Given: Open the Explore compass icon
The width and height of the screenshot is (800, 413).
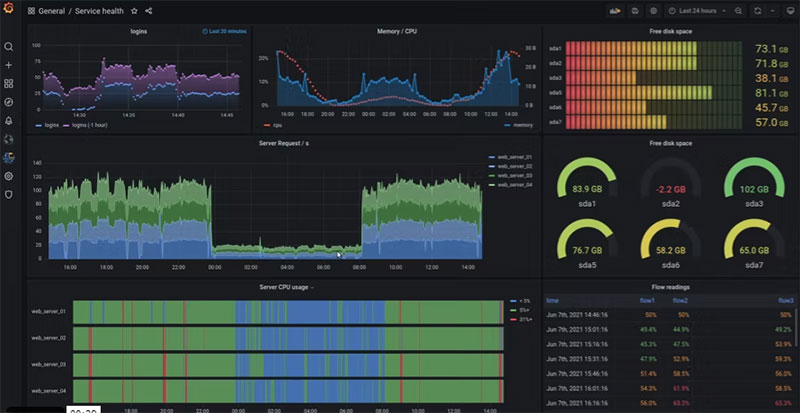Looking at the screenshot, I should coord(9,102).
